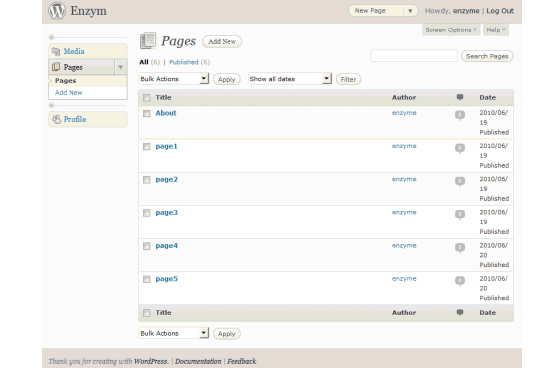Open the page2 title link

(166, 180)
